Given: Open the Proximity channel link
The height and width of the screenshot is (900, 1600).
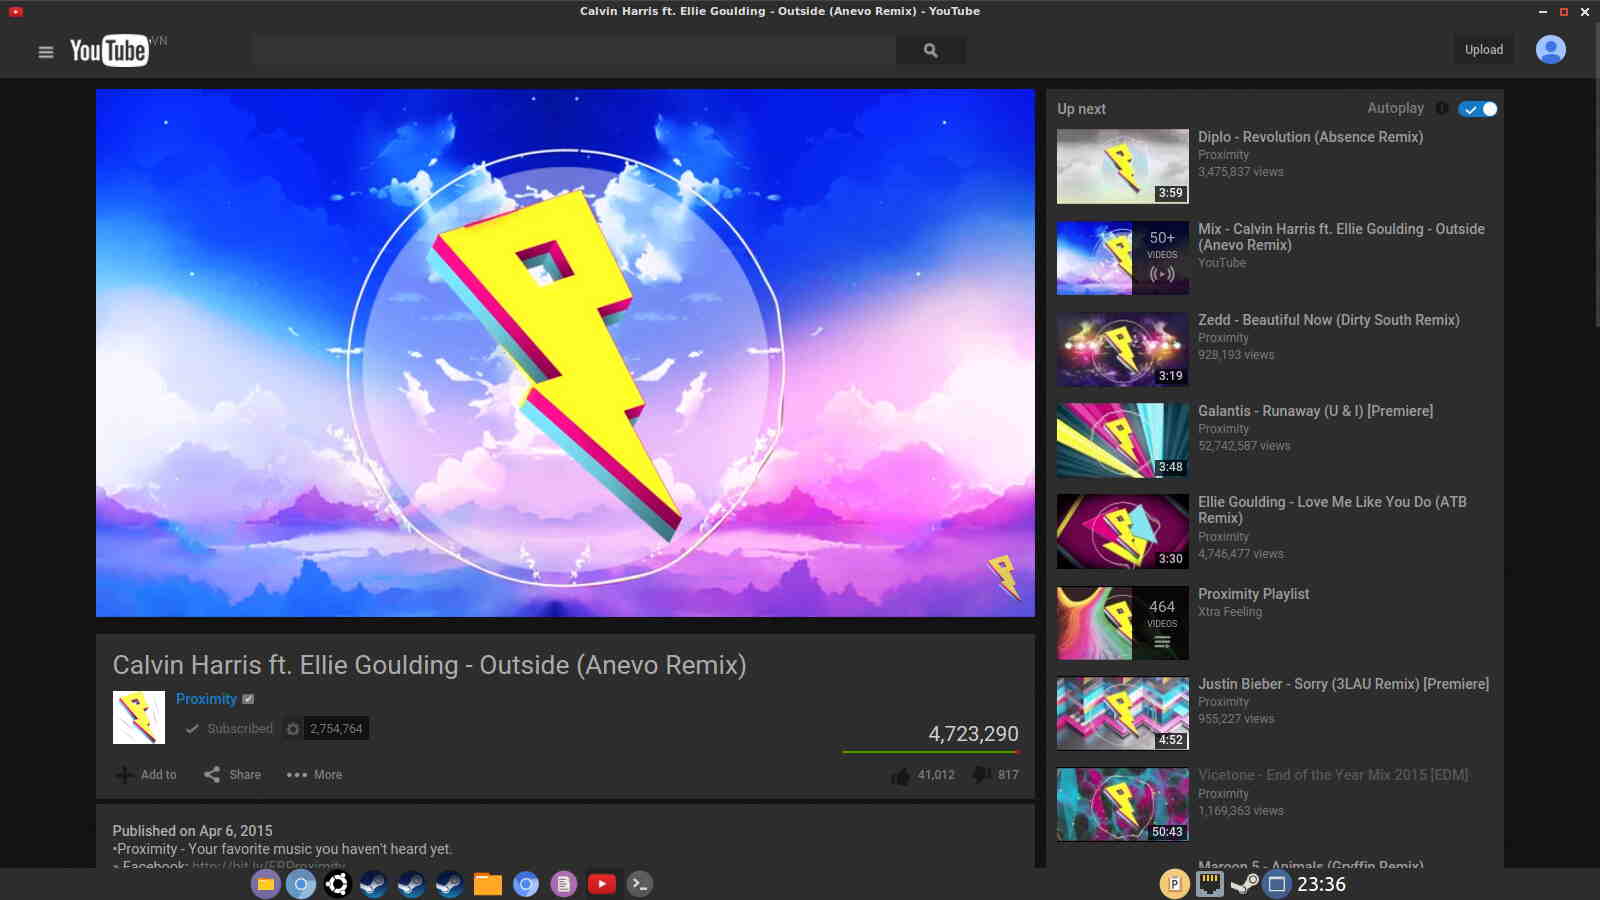Looking at the screenshot, I should [x=206, y=699].
